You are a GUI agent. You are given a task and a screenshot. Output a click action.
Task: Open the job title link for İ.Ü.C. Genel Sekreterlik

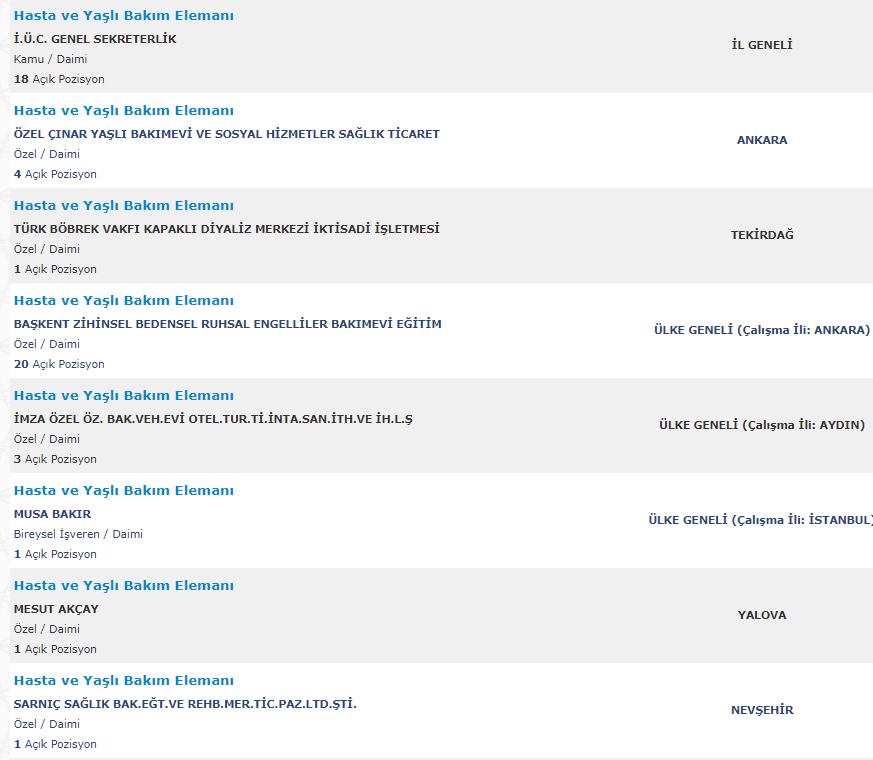click(x=124, y=16)
